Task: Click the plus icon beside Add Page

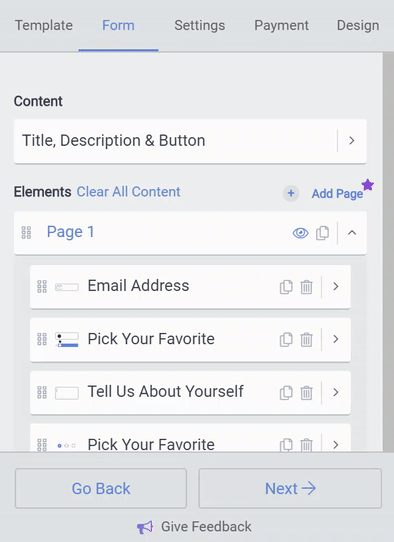Action: [291, 193]
